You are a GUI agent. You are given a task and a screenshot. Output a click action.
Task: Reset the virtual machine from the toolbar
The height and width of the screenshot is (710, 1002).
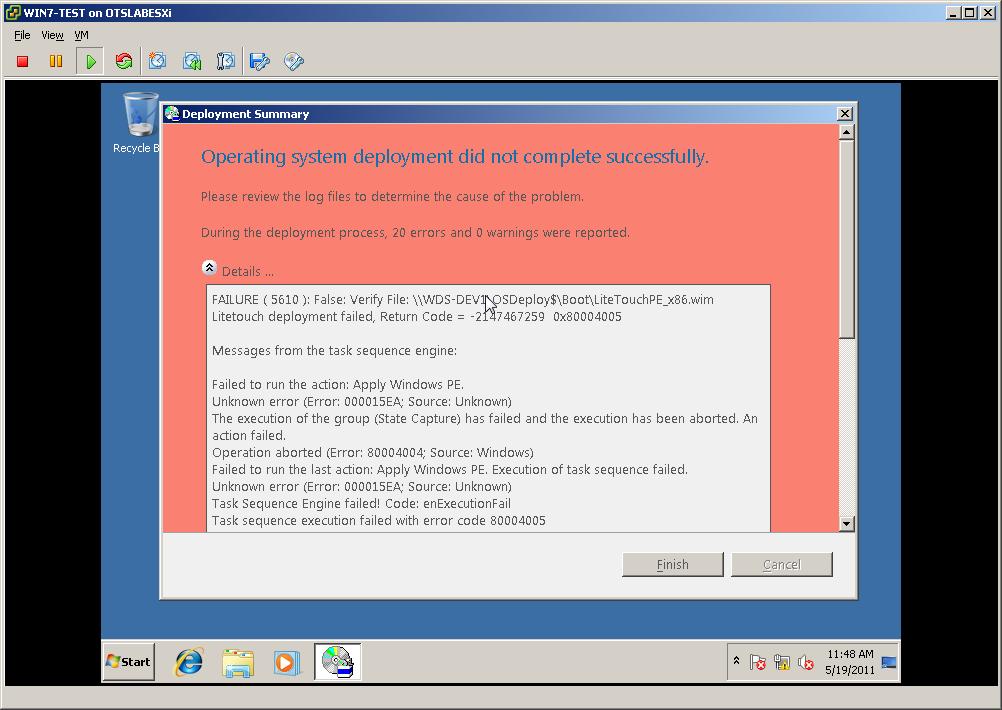[x=124, y=62]
